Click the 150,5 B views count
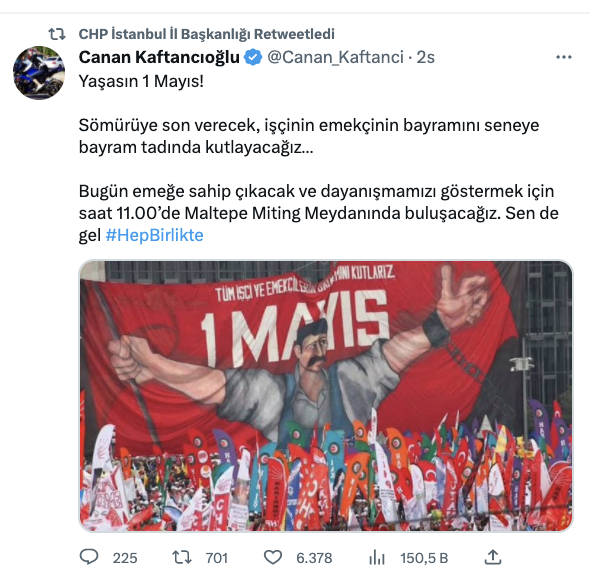 click(424, 558)
